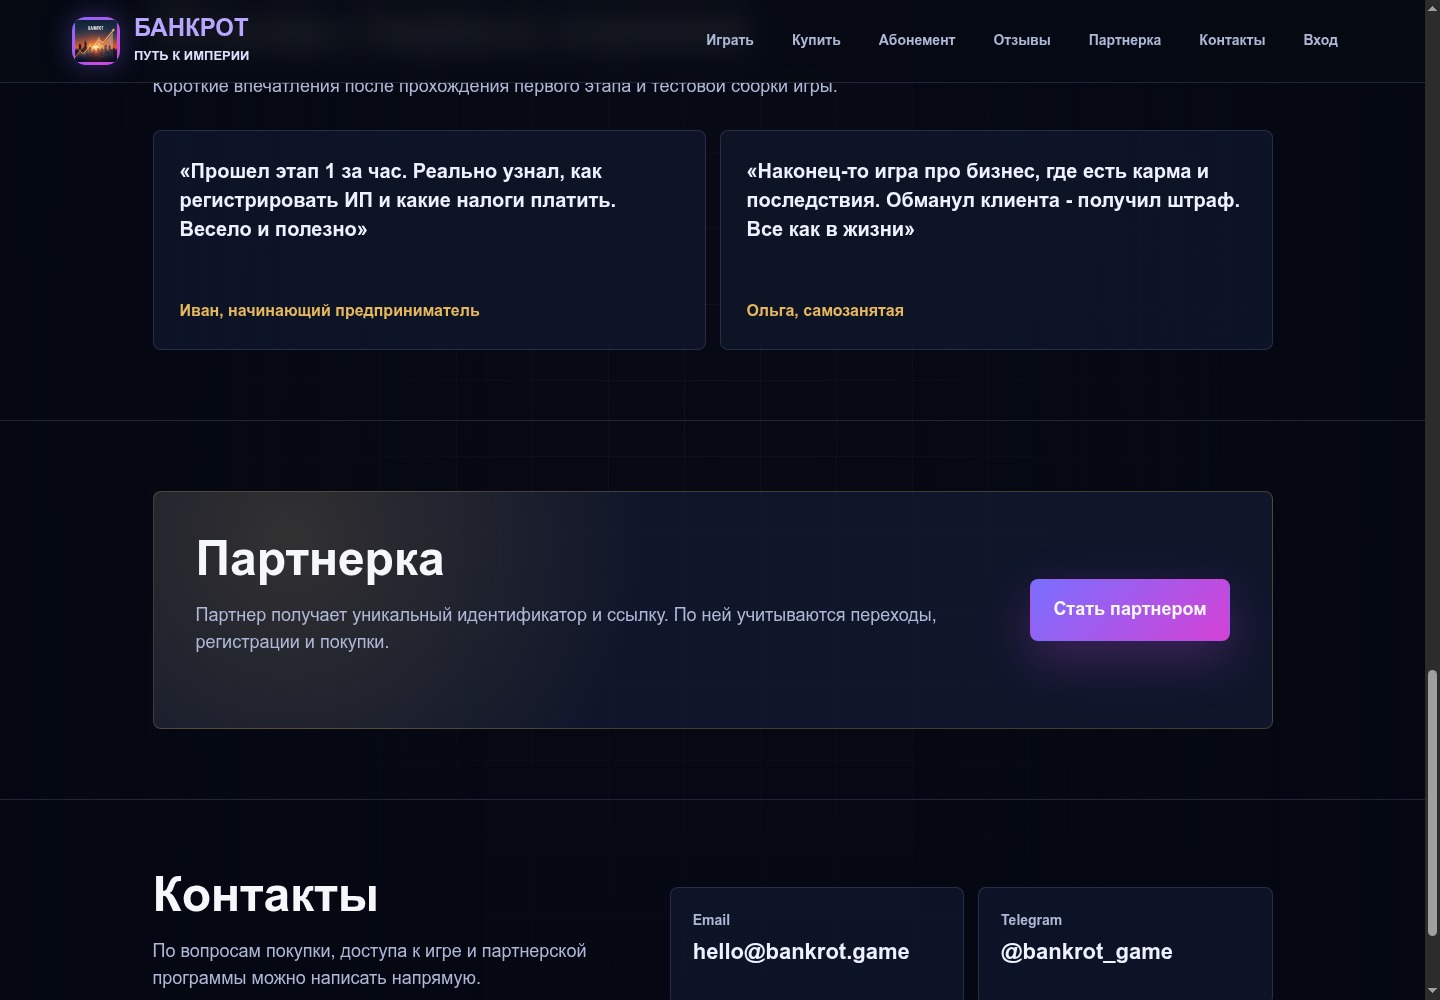Click the text «По вопросам покупки, доступа к игре»
This screenshot has width=1440, height=1000.
370,964
